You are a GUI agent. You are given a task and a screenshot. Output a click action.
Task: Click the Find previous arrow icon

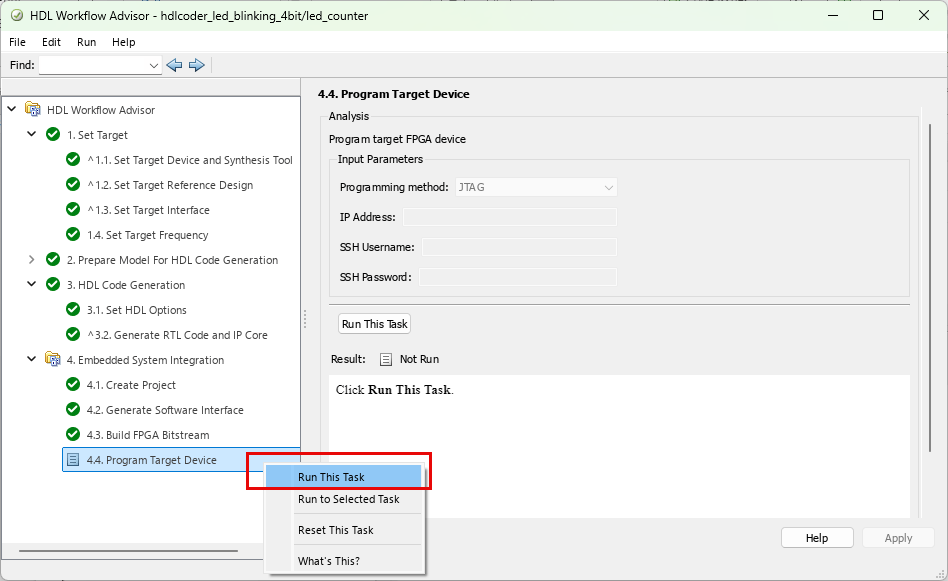point(174,65)
